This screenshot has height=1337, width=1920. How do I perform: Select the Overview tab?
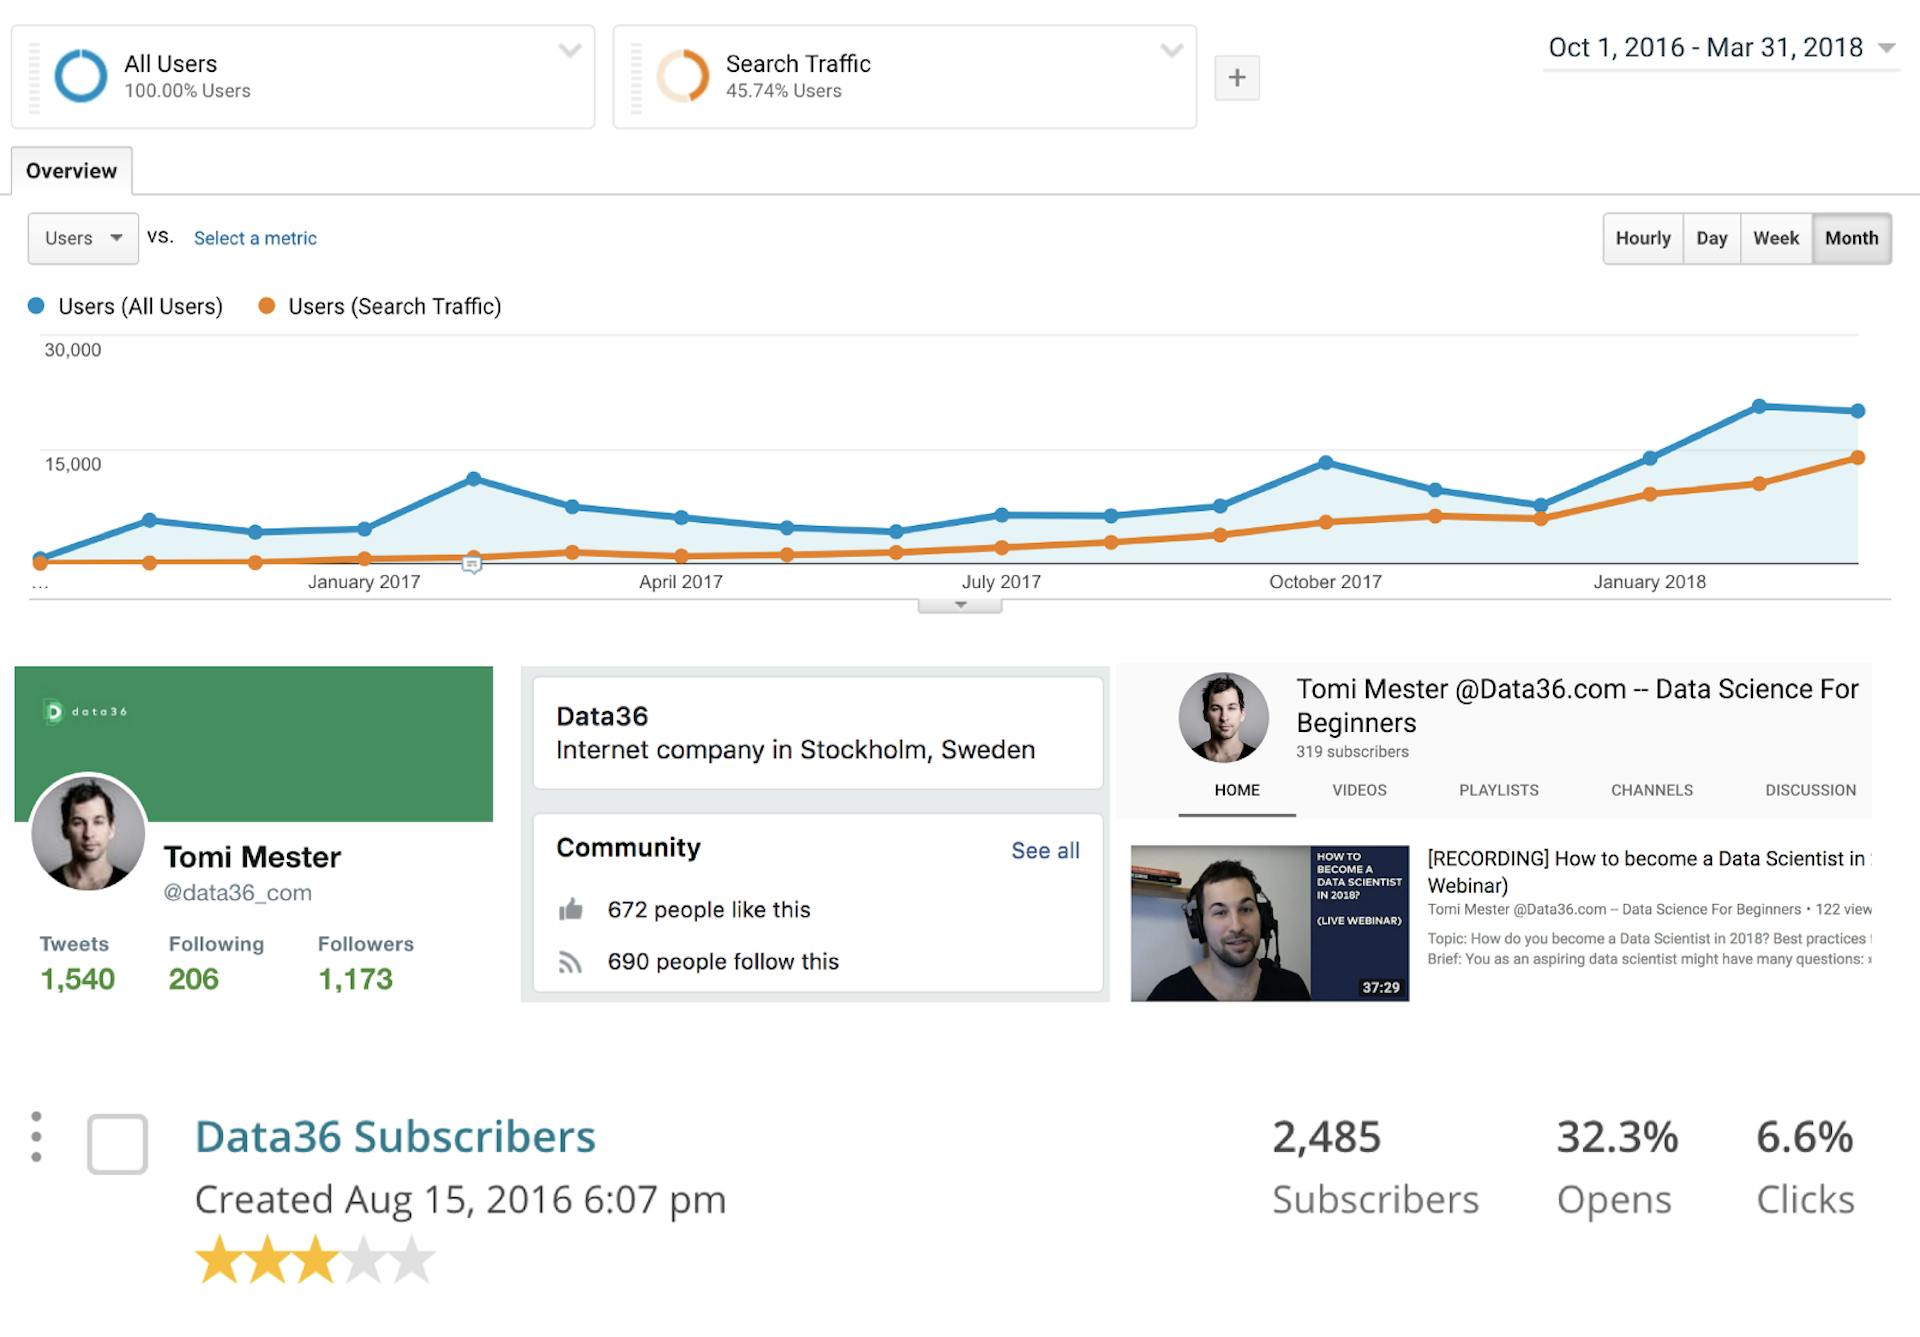pyautogui.click(x=71, y=170)
